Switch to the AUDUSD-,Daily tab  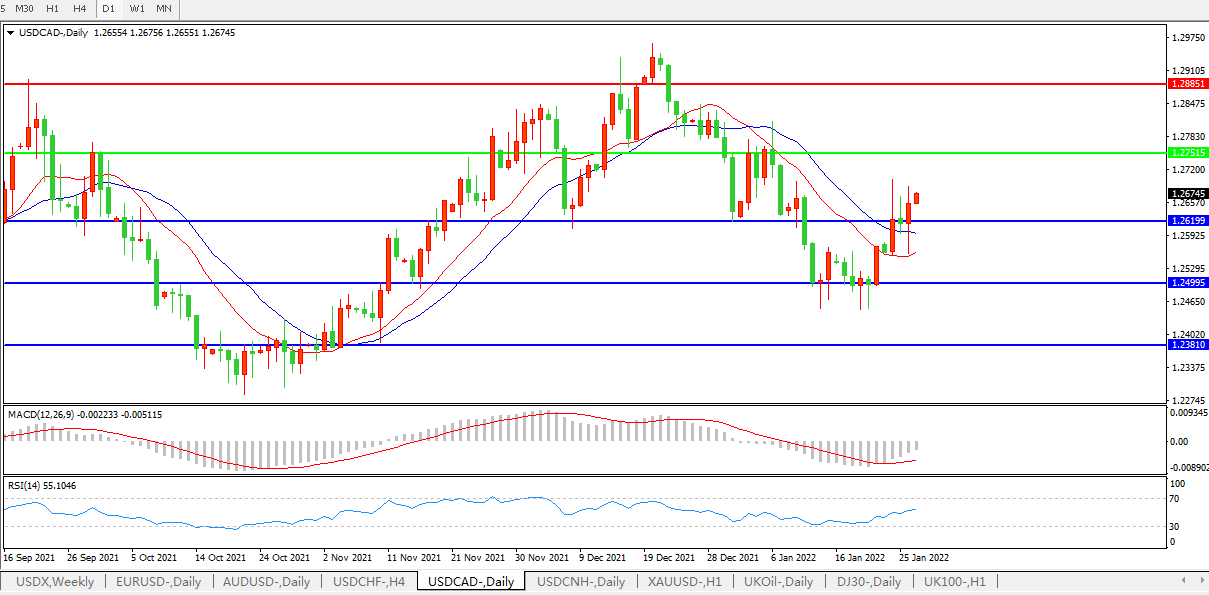267,582
